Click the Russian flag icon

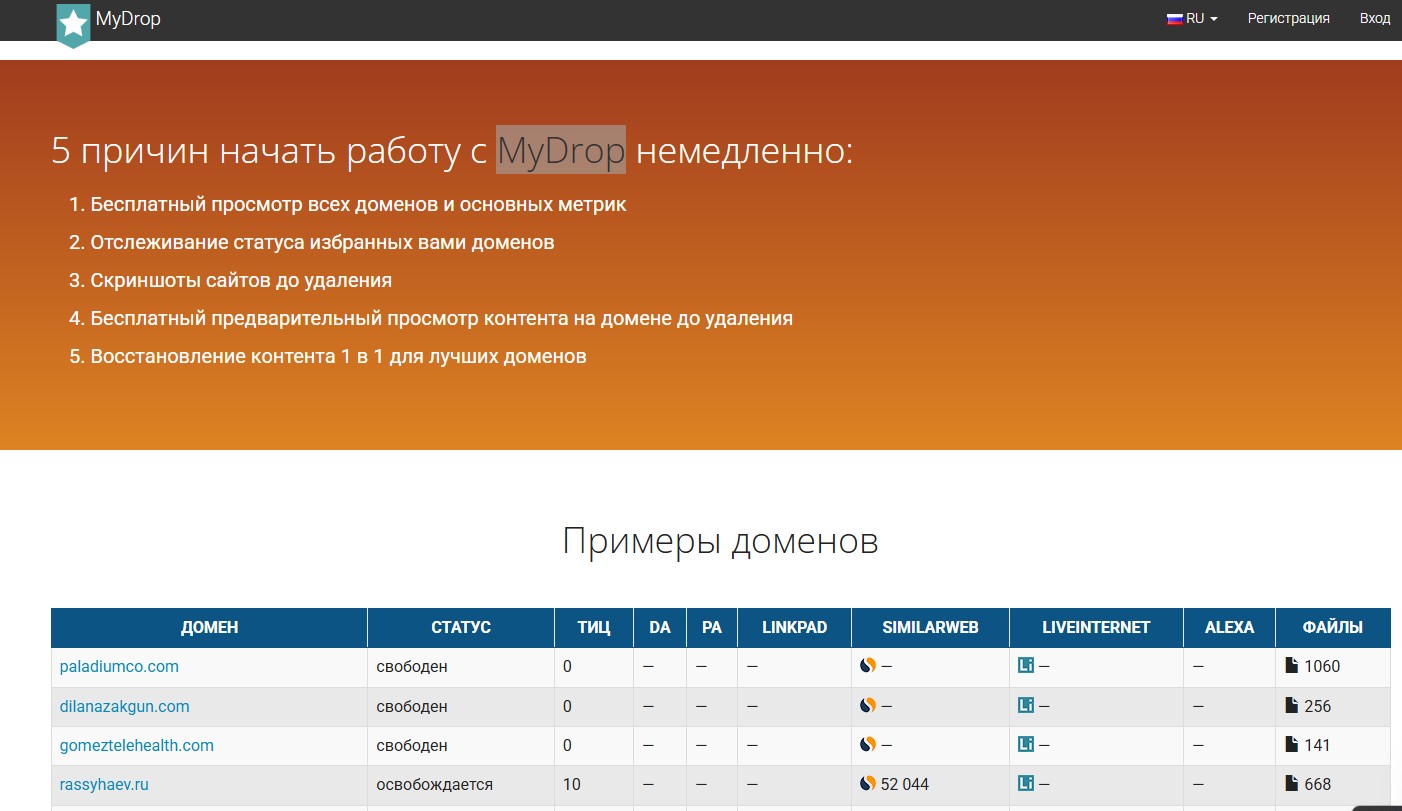click(1175, 19)
